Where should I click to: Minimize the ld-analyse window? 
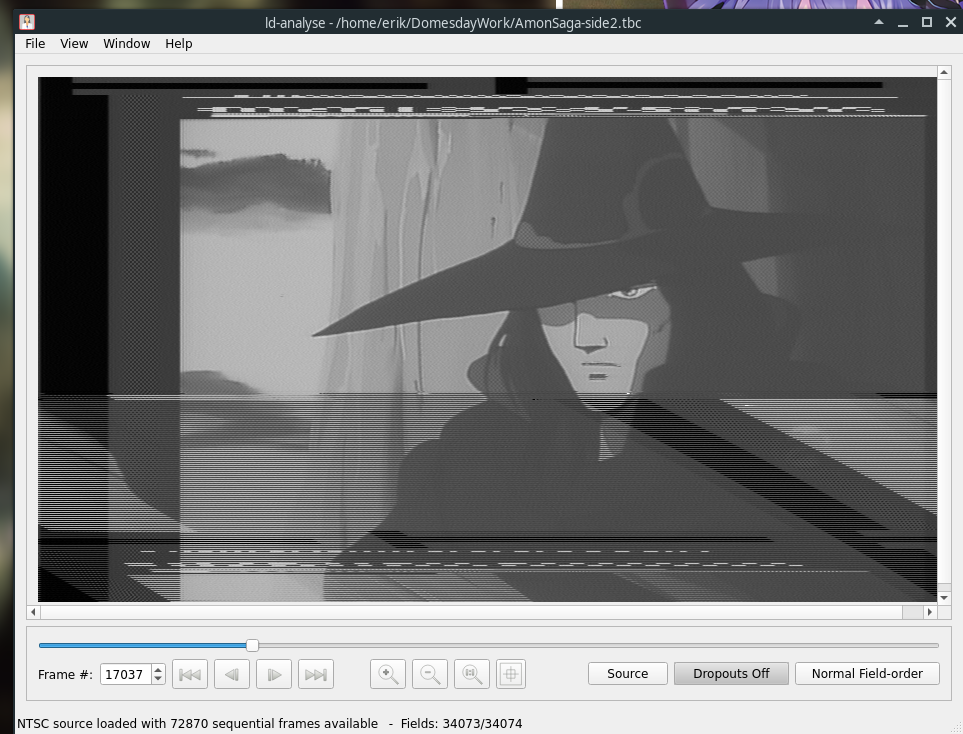903,23
